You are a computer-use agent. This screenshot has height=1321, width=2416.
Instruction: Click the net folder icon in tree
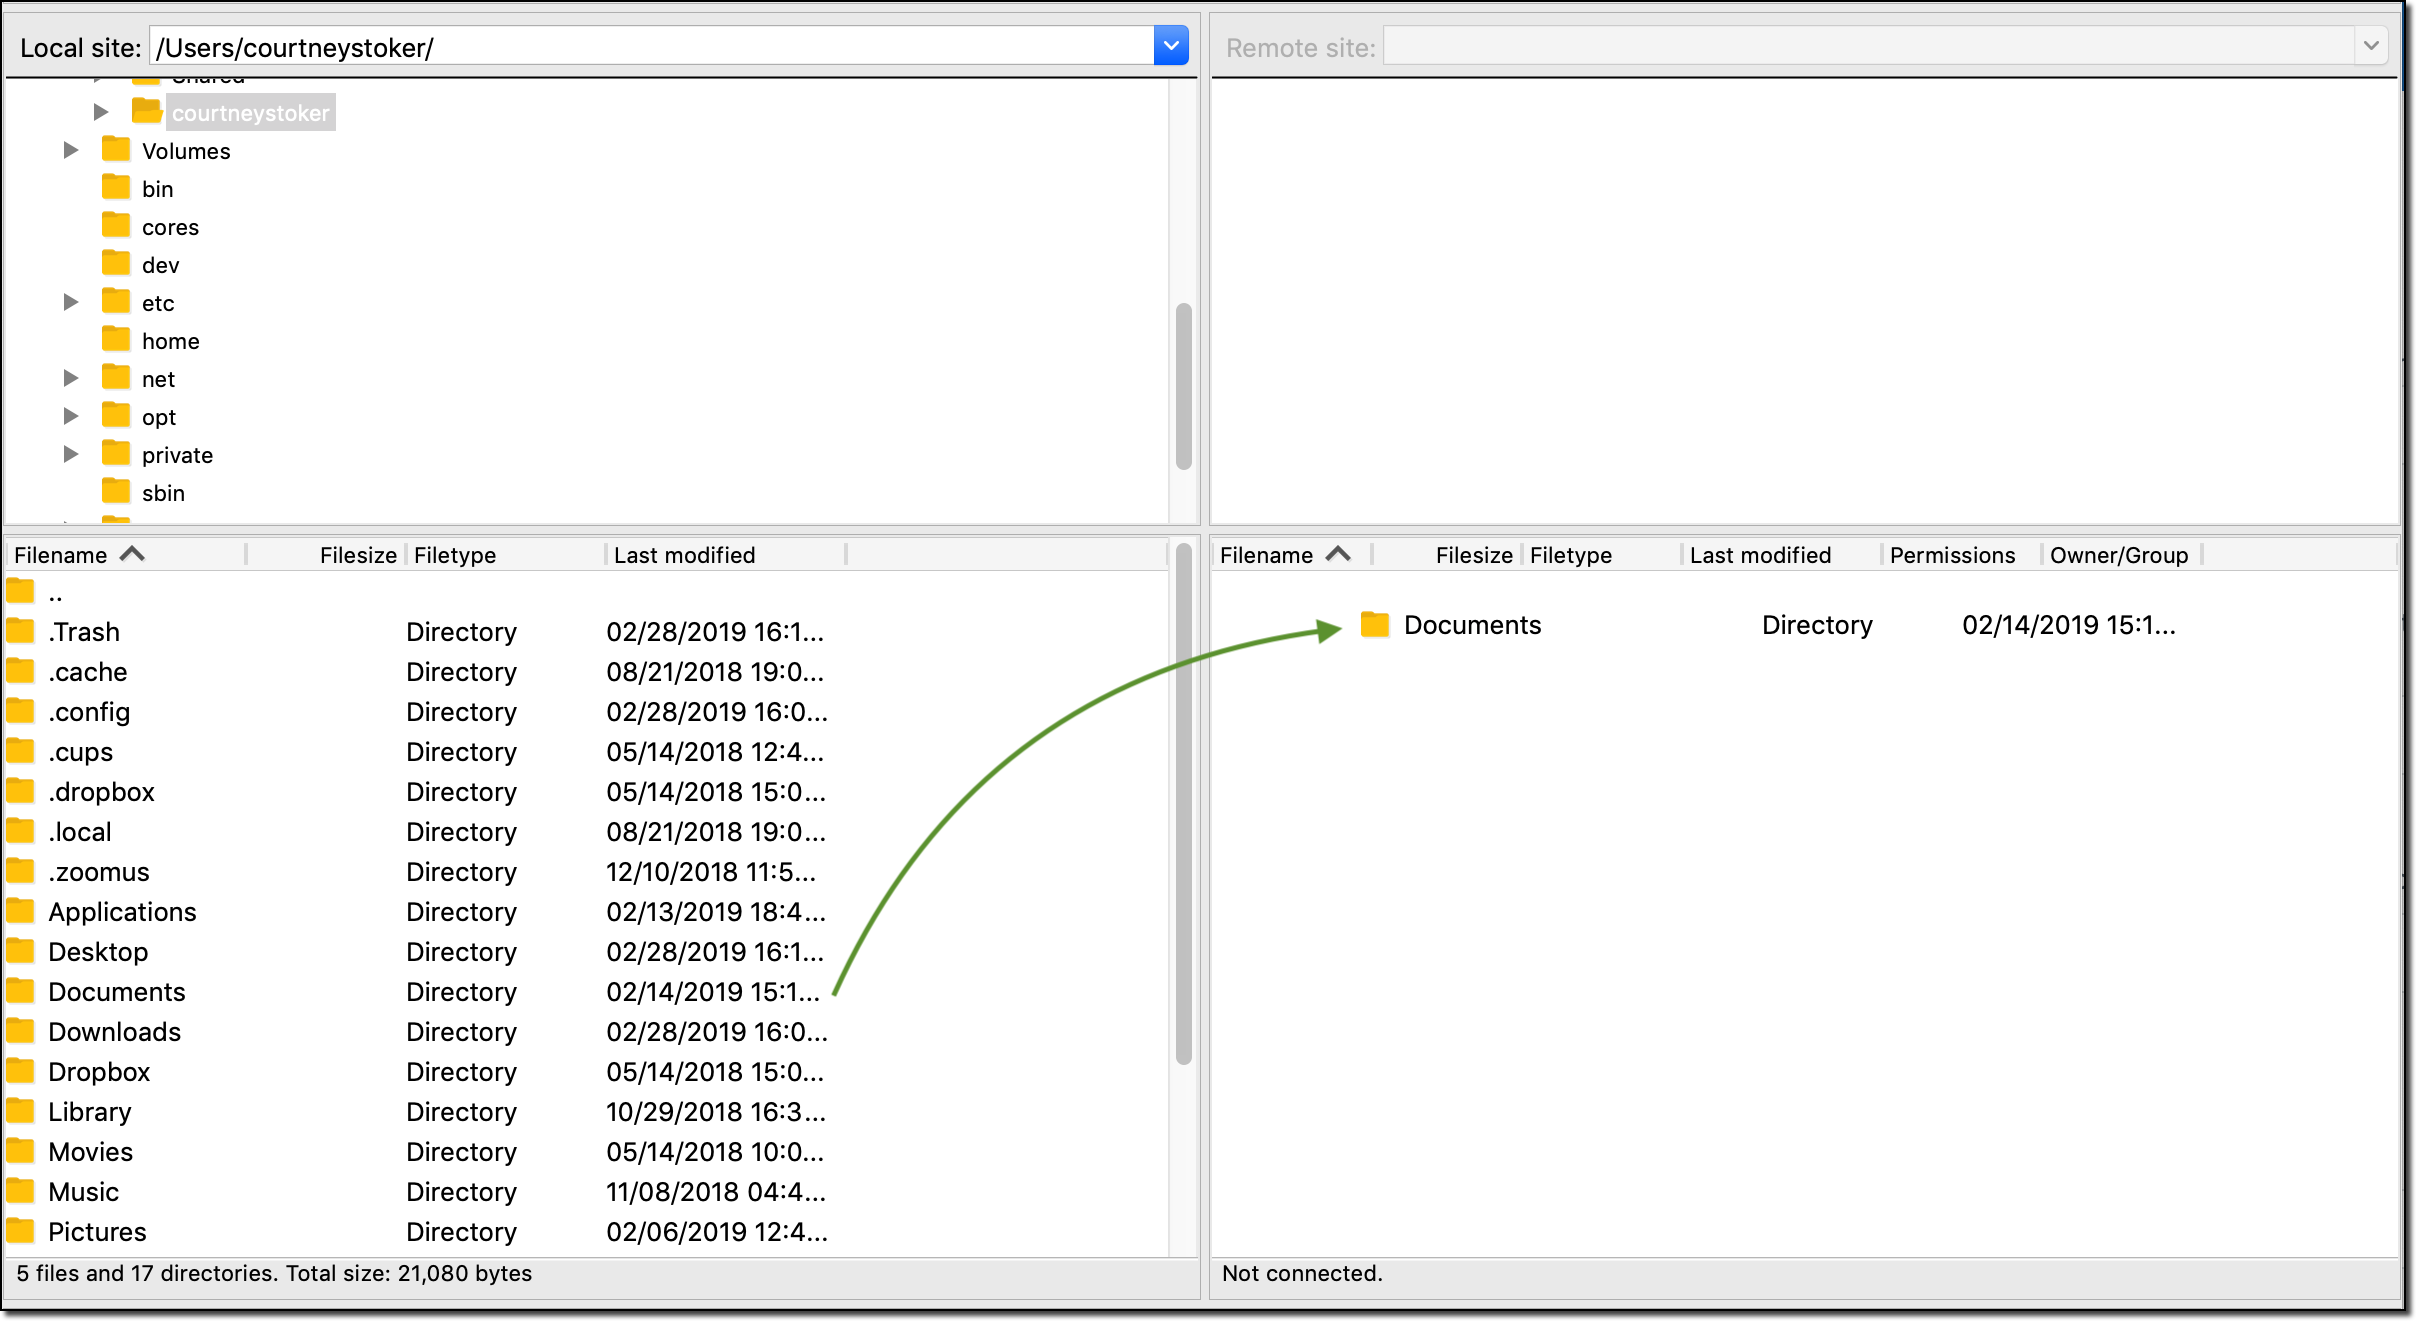point(116,378)
